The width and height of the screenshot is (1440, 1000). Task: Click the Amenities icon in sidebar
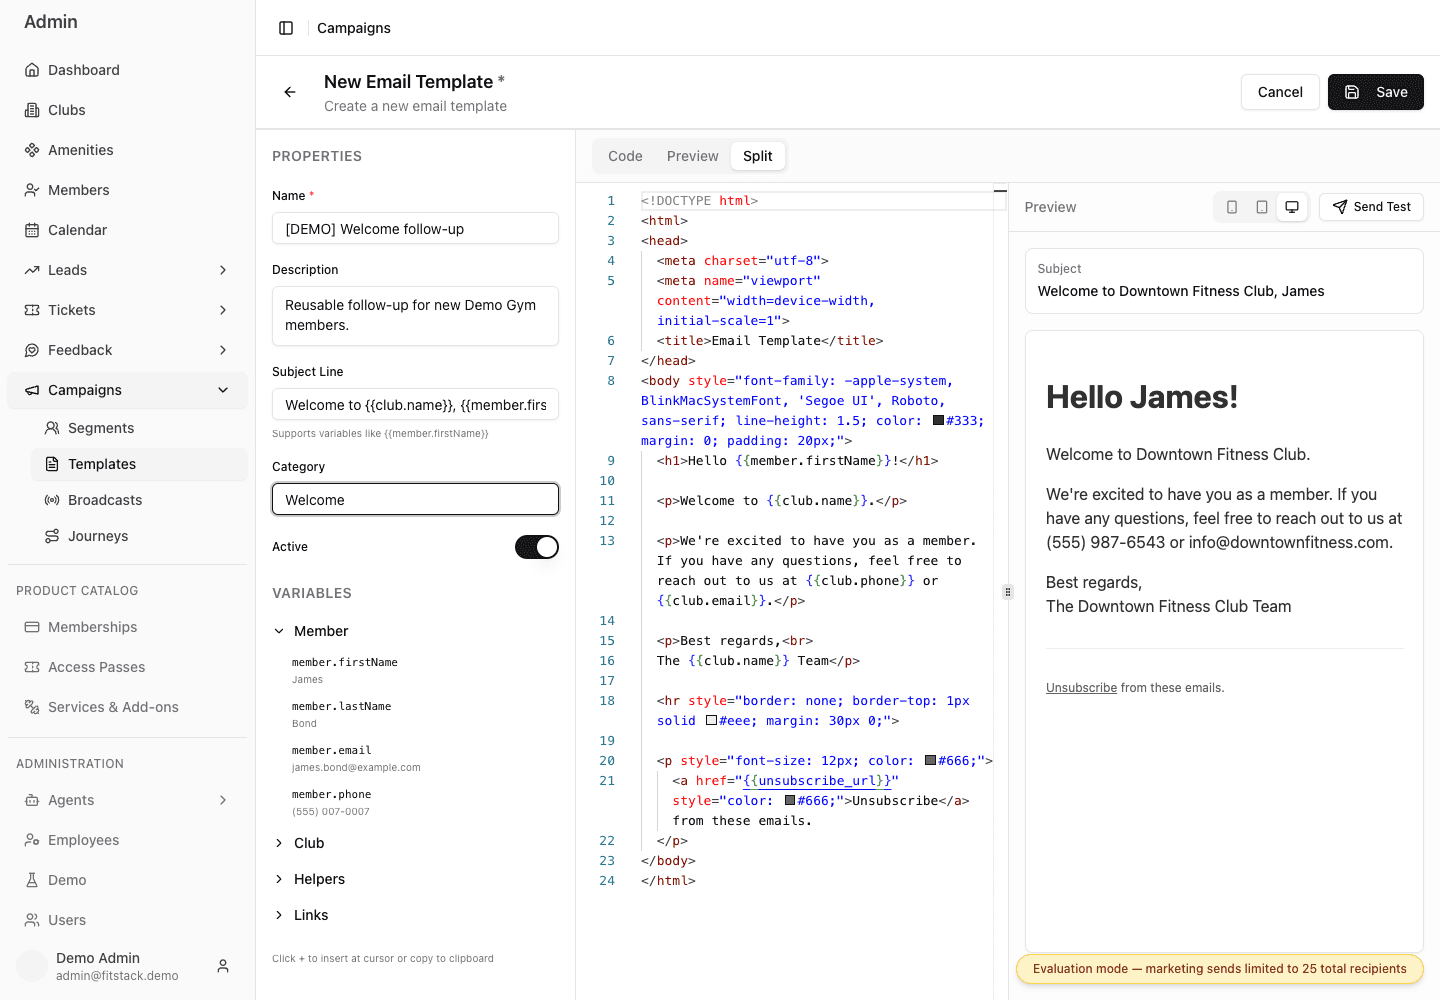pos(32,150)
